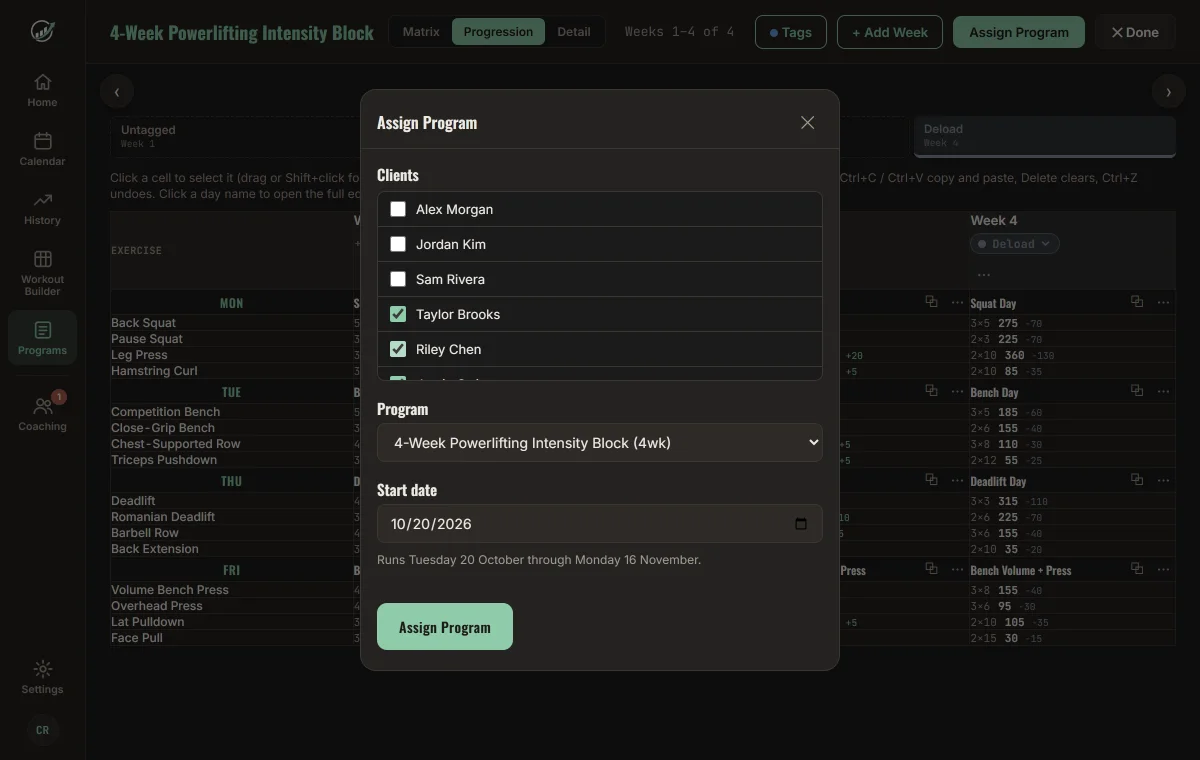Viewport: 1200px width, 760px height.
Task: Click the Face Pull exercise label
Action: pyautogui.click(x=137, y=638)
